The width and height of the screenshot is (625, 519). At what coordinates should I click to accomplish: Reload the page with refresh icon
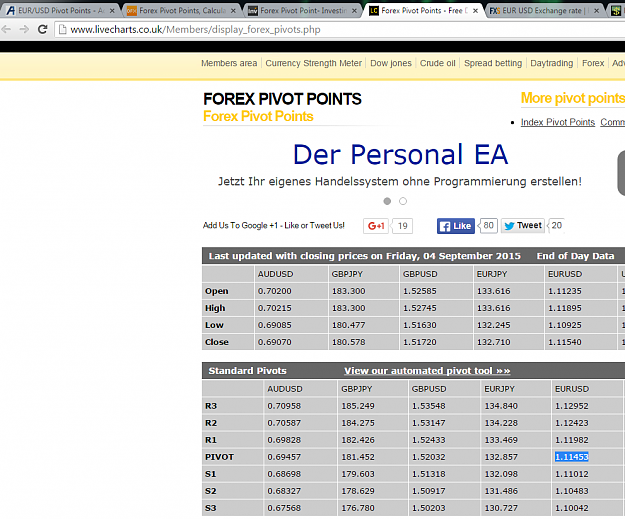pyautogui.click(x=43, y=29)
